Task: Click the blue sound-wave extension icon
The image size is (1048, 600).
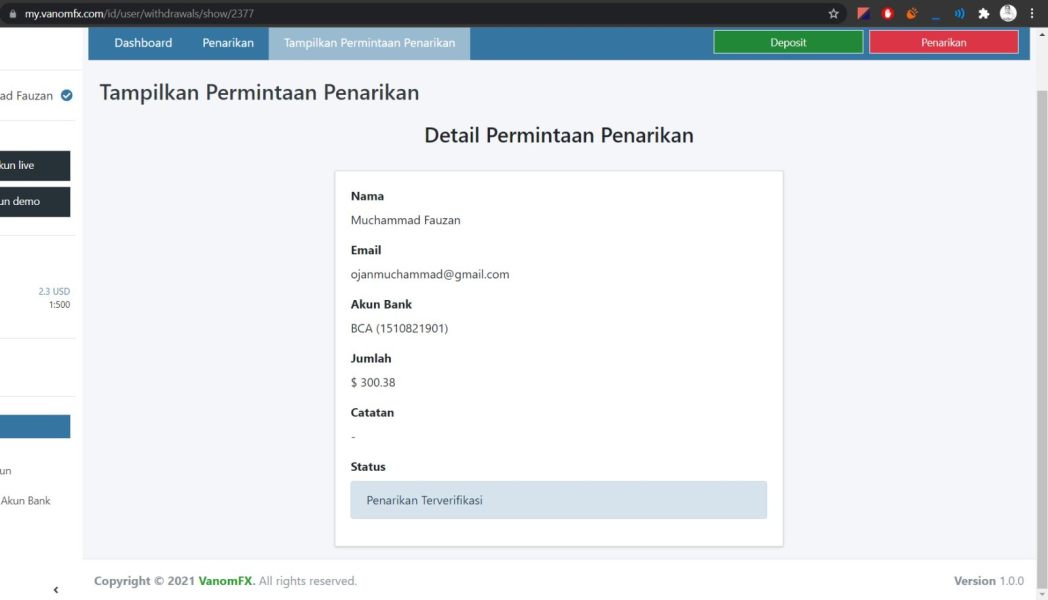Action: (959, 13)
